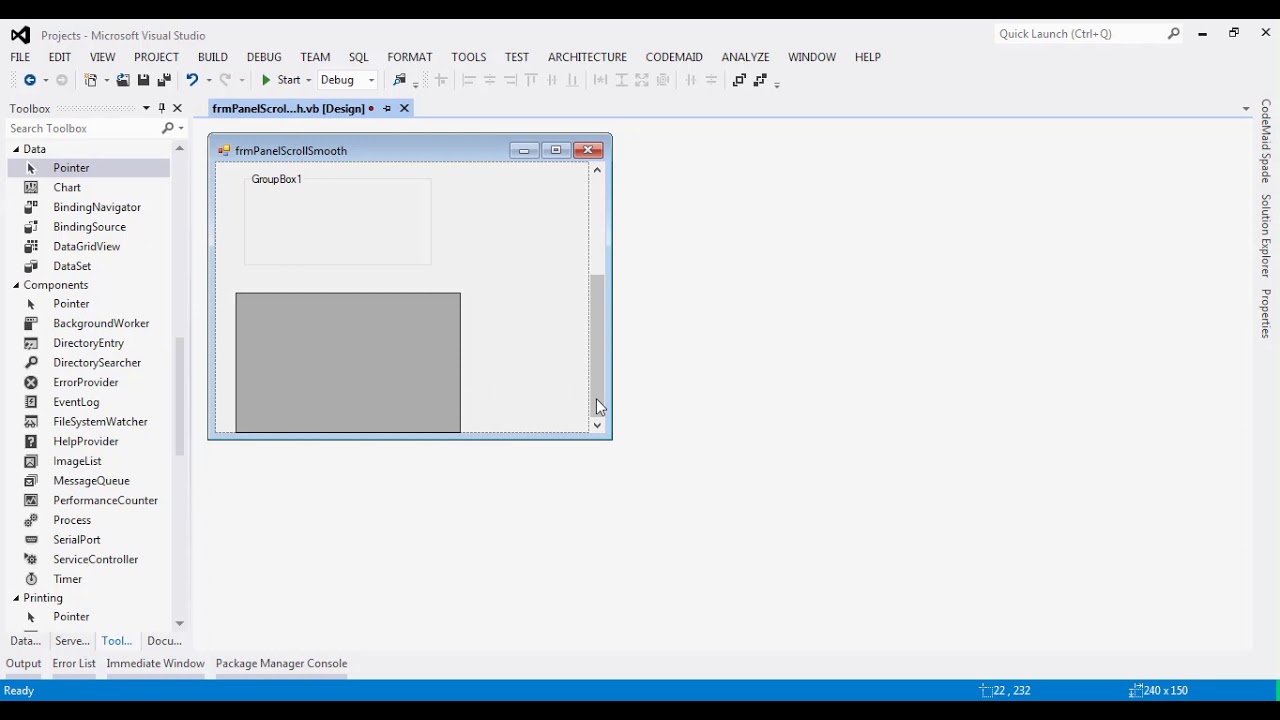This screenshot has width=1280, height=720.
Task: Open the EDIT menu
Action: click(x=60, y=57)
